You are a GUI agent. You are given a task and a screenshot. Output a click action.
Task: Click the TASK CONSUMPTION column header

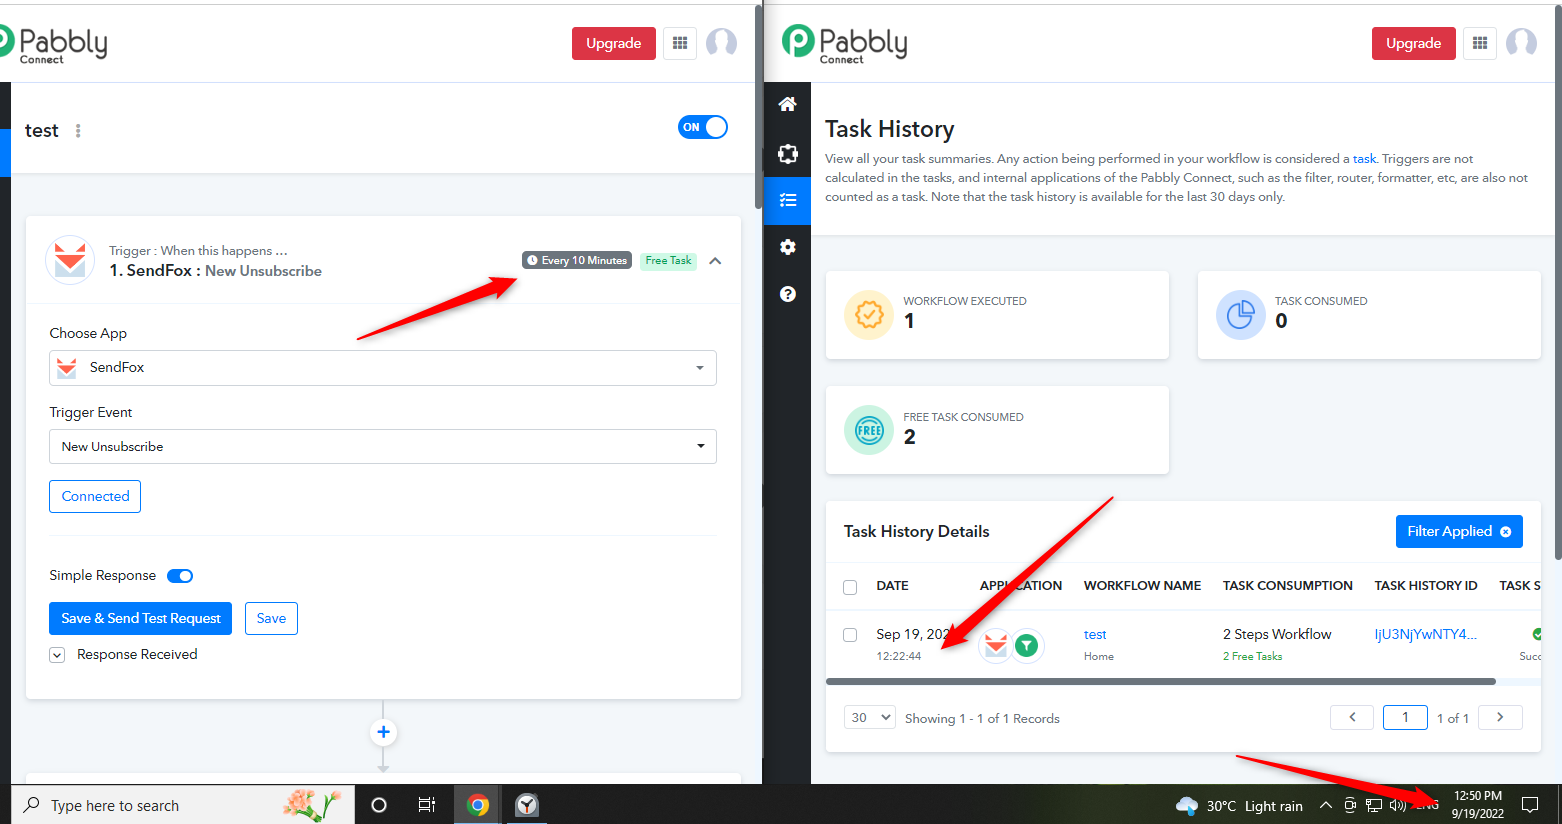click(1288, 586)
